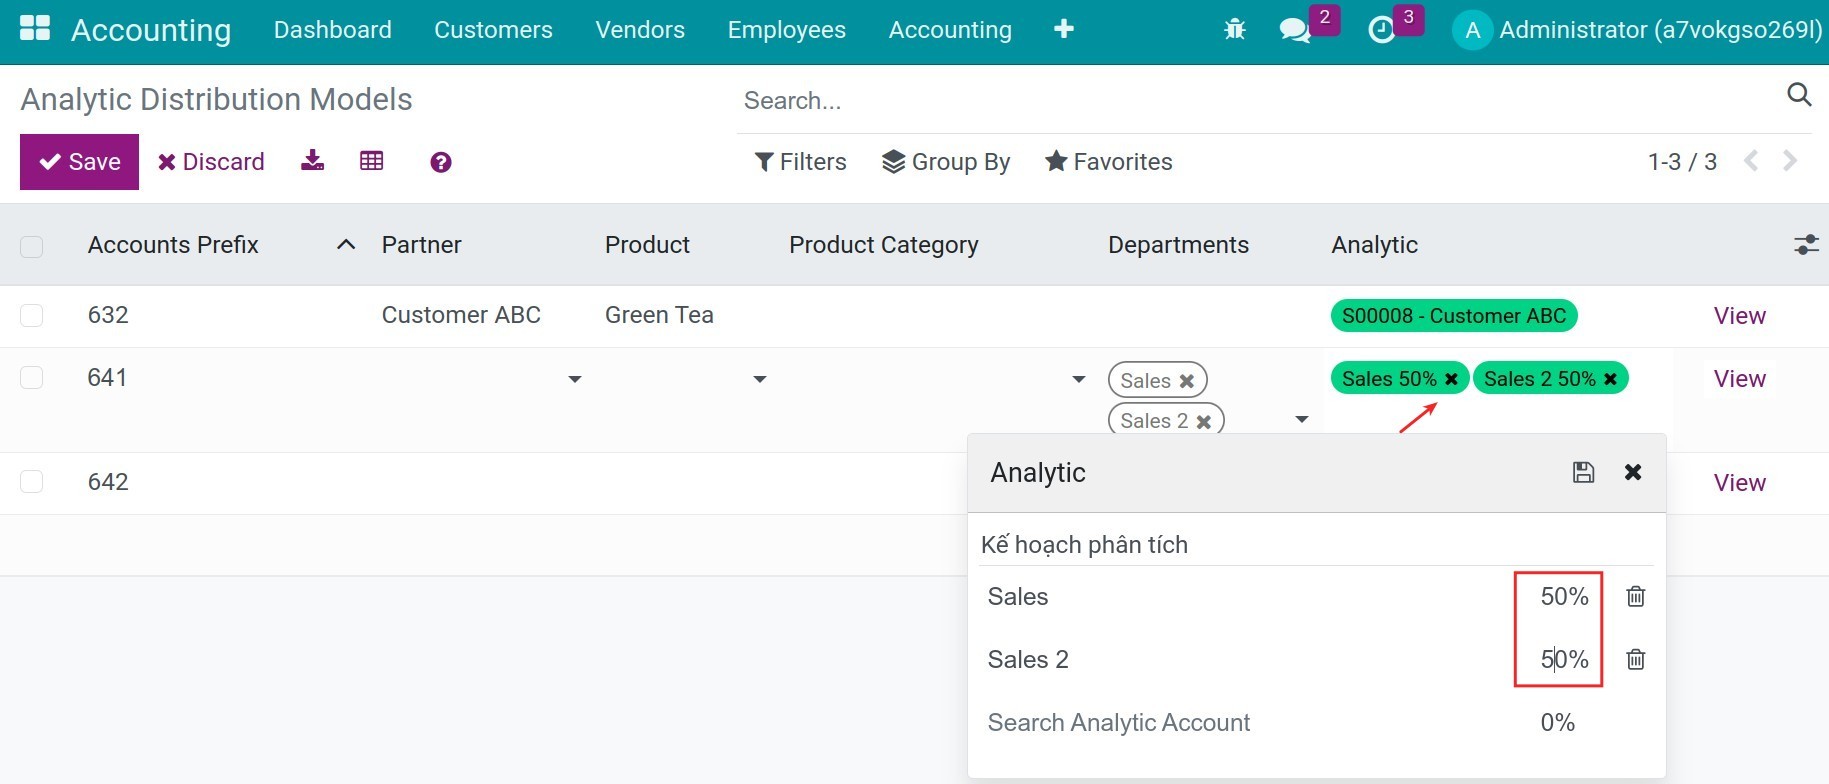1829x784 pixels.
Task: Click the Discard button
Action: click(x=211, y=162)
